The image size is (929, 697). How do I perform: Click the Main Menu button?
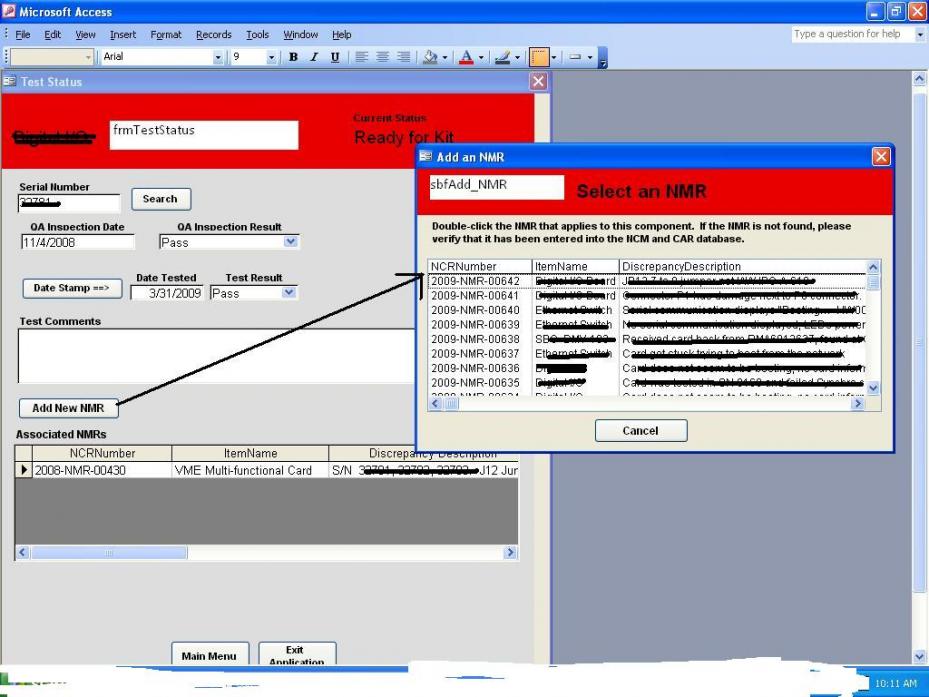tap(210, 654)
